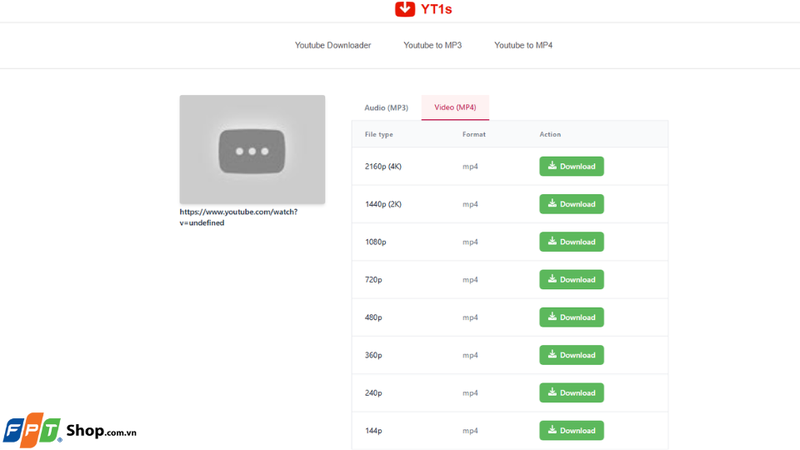The image size is (800, 450).
Task: Click the YT1s brand name text
Action: (436, 9)
